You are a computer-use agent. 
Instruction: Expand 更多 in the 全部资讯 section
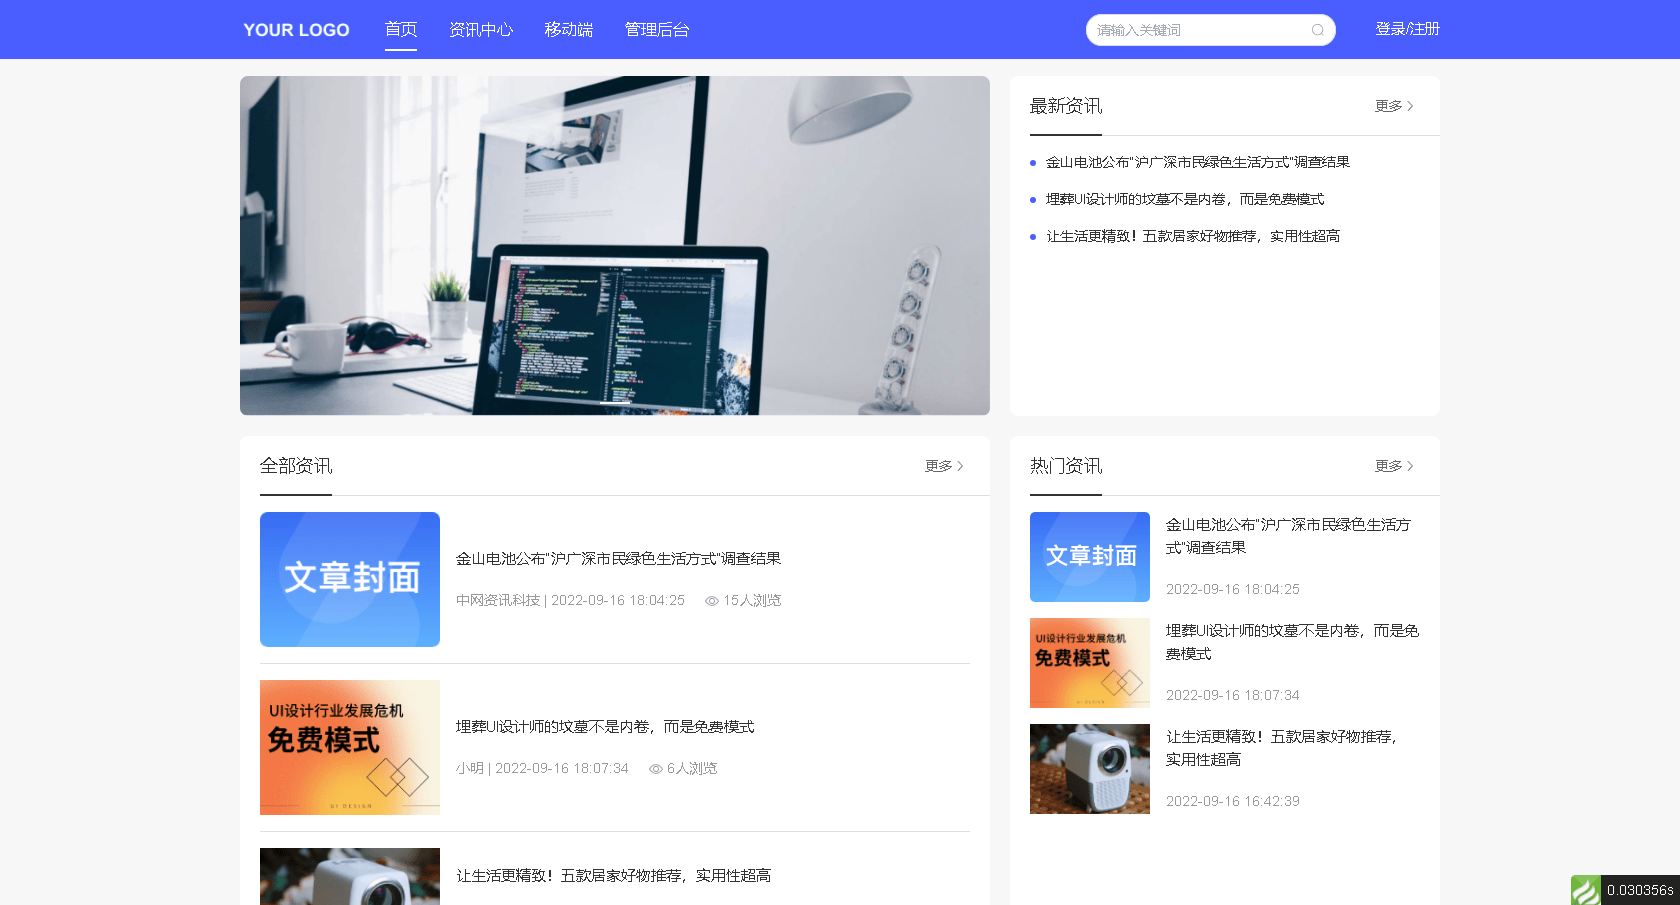point(941,466)
